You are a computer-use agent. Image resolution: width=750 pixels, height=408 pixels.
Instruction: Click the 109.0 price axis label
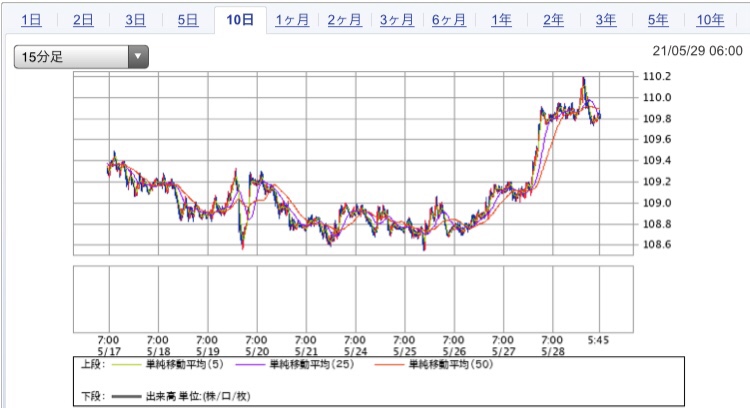point(657,203)
